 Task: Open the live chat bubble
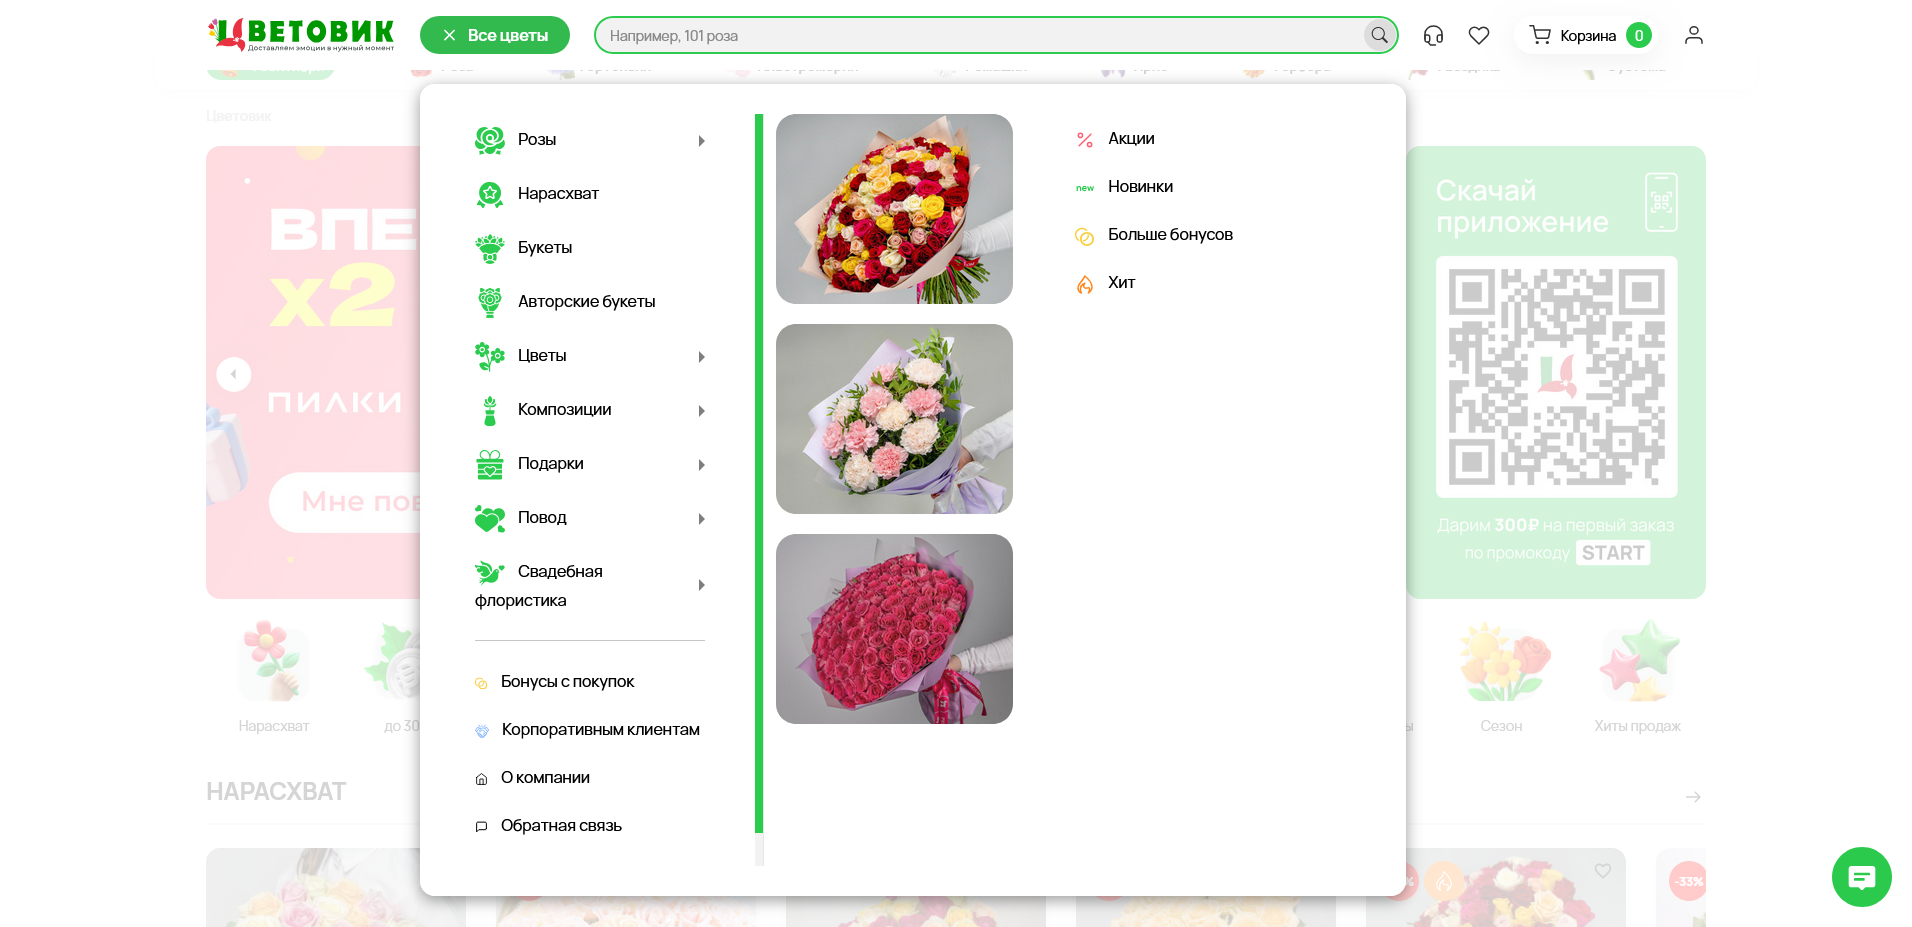1861,877
